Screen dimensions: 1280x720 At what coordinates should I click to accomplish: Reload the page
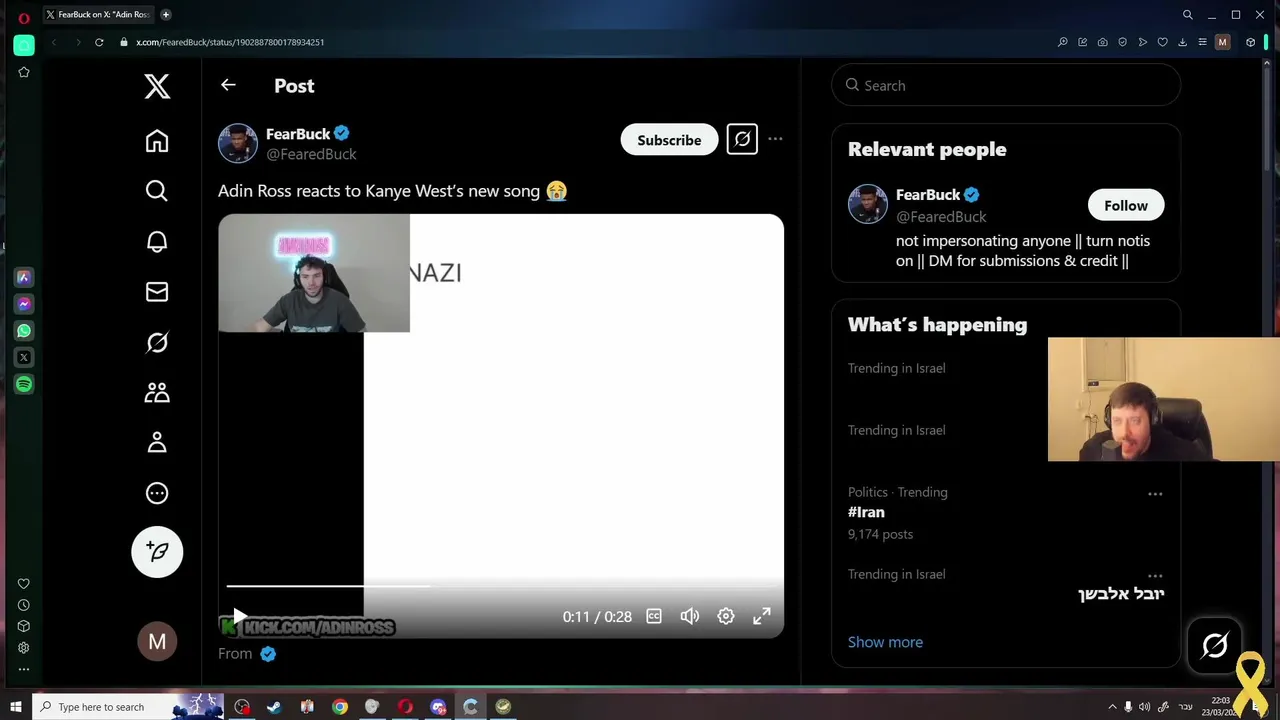point(99,42)
